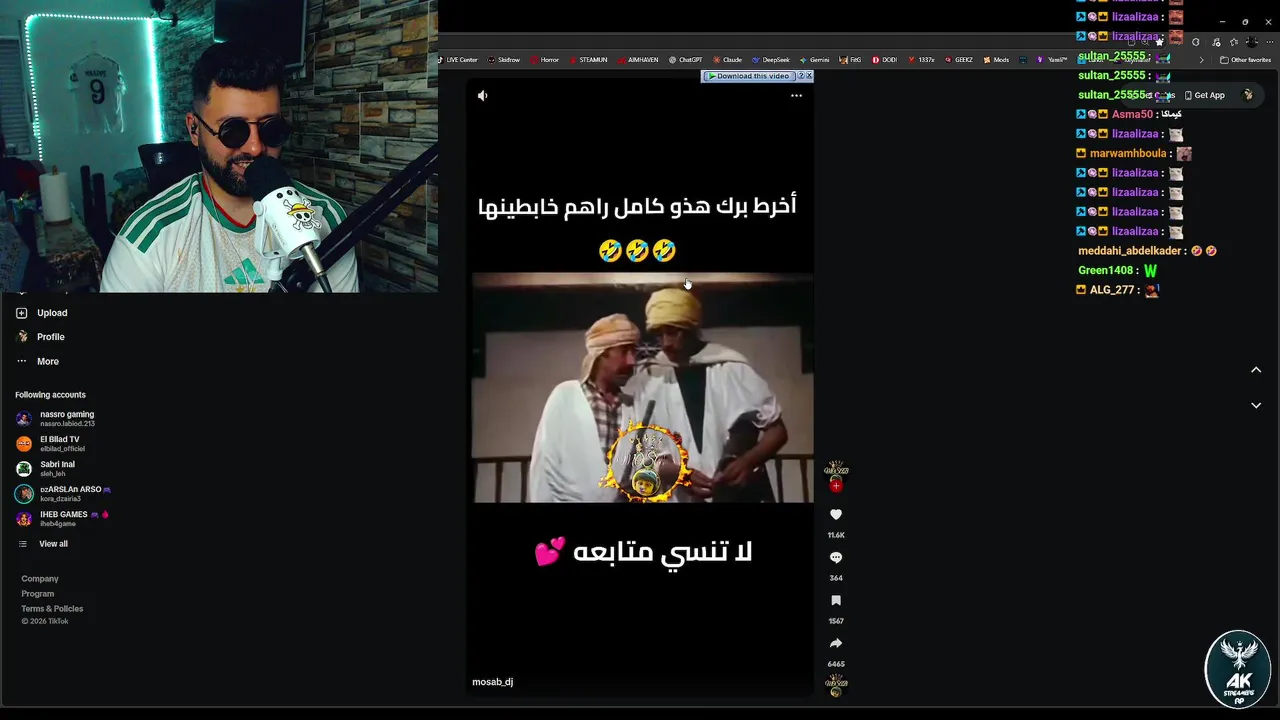Close the Download this video overlay

808,76
